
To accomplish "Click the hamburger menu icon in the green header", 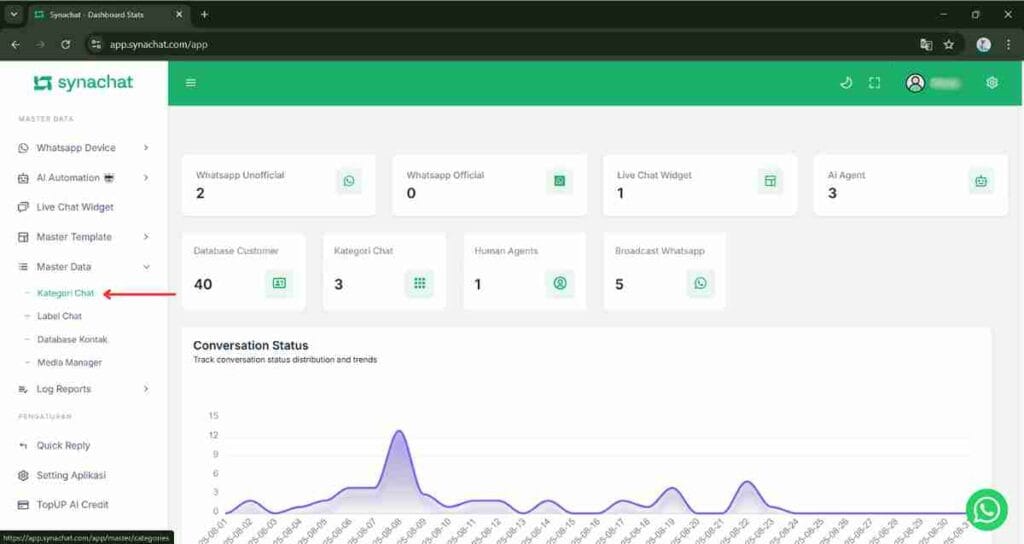I will [191, 83].
